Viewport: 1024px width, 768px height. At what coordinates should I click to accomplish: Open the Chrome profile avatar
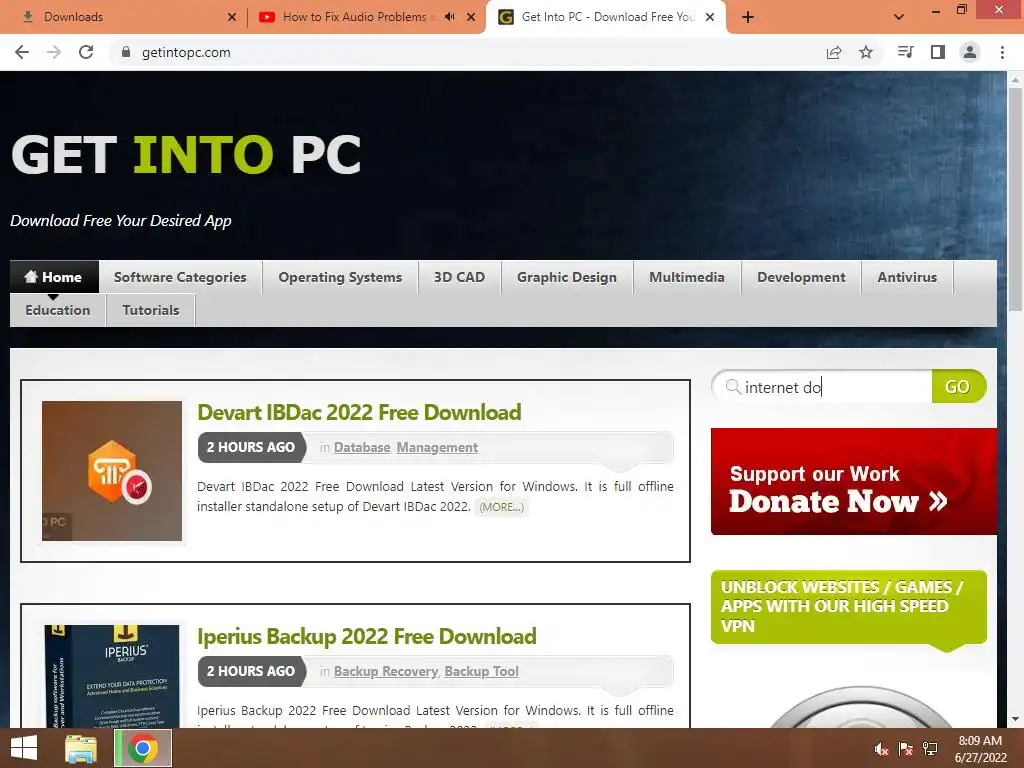970,52
